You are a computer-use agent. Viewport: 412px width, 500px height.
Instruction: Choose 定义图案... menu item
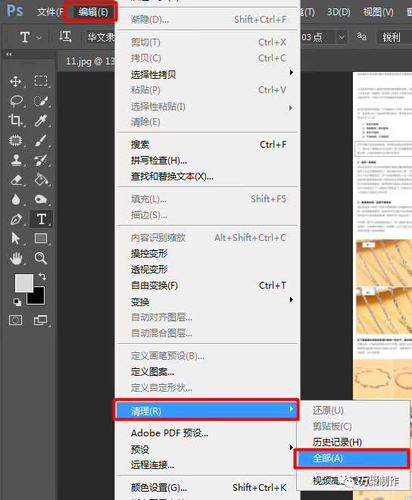208,372
